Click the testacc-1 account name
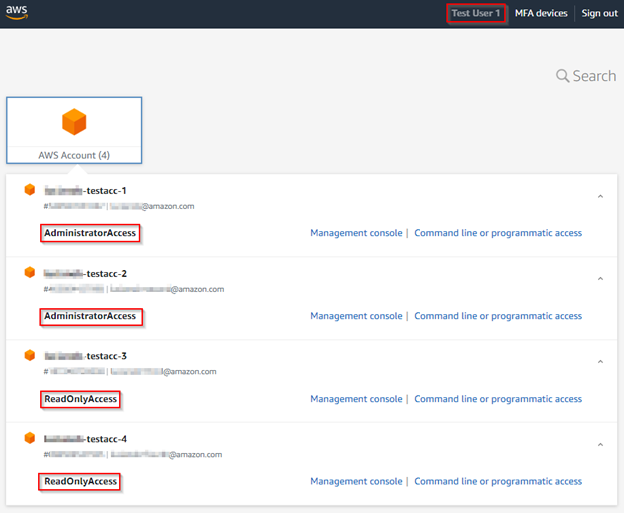 pyautogui.click(x=85, y=191)
